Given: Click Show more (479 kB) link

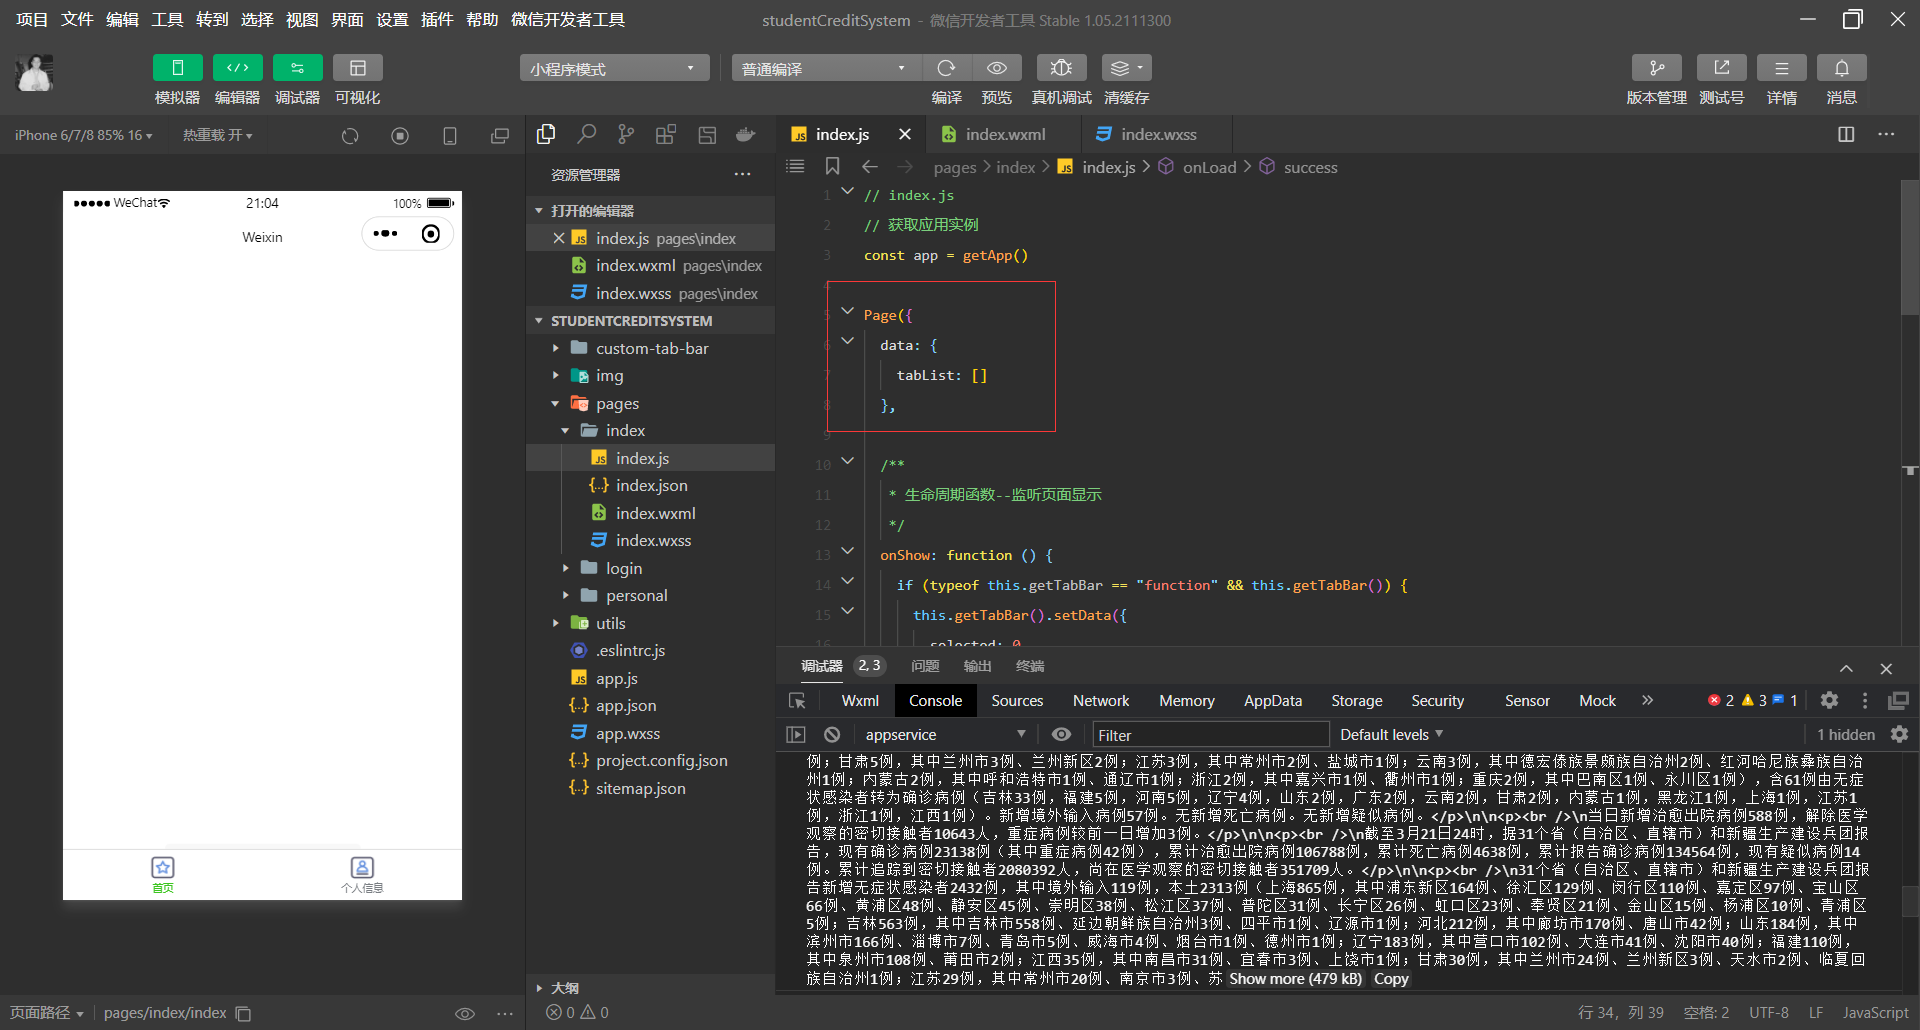Looking at the screenshot, I should click(x=1295, y=979).
